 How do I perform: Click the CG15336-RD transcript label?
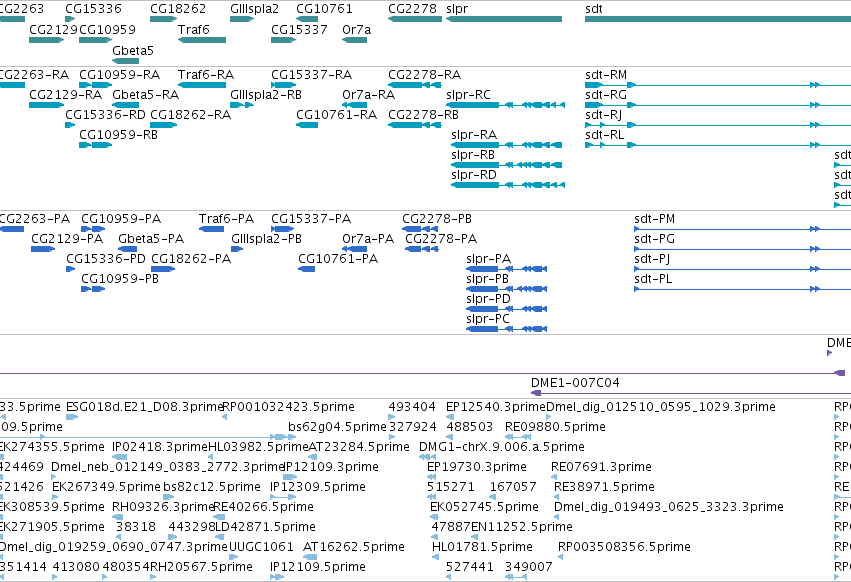coord(105,115)
